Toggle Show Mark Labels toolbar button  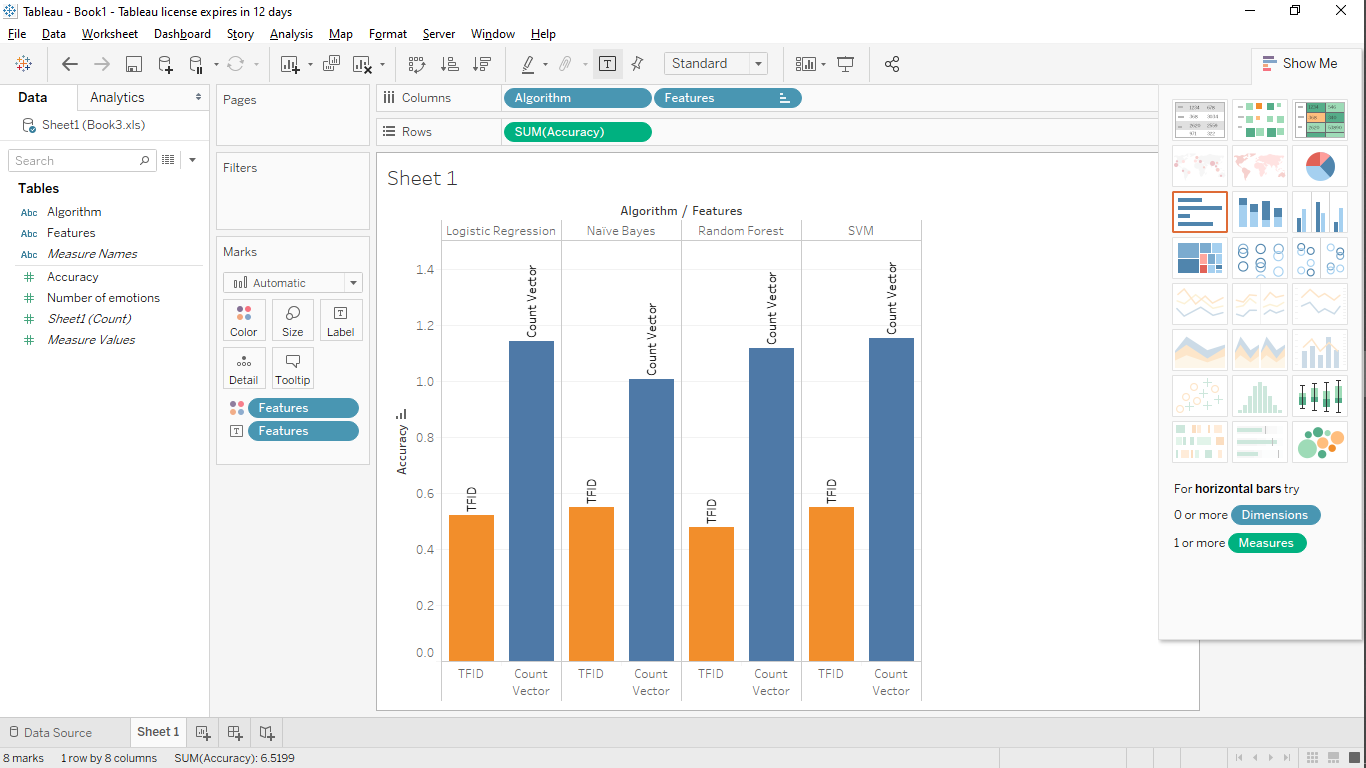click(607, 64)
